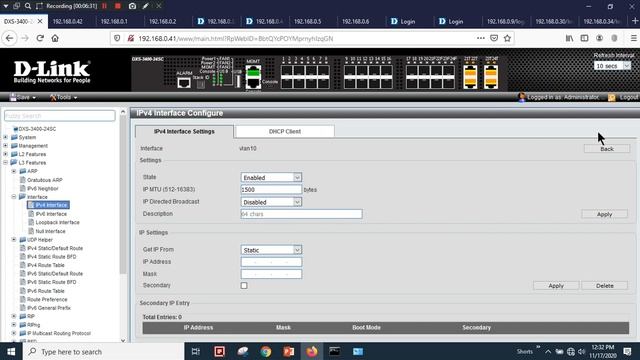Image resolution: width=640 pixels, height=360 pixels.
Task: Expand the Management tree node
Action: tap(6, 146)
